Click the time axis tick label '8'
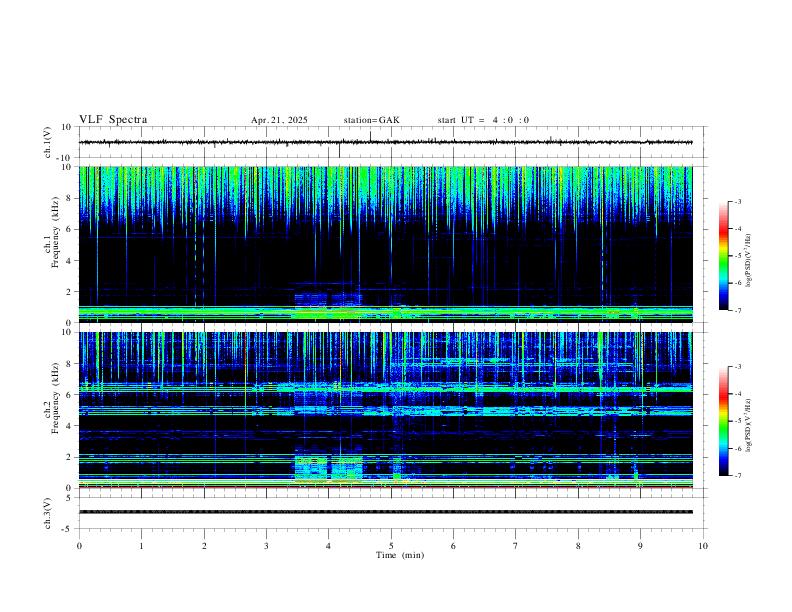This screenshot has width=792, height=612. 578,546
